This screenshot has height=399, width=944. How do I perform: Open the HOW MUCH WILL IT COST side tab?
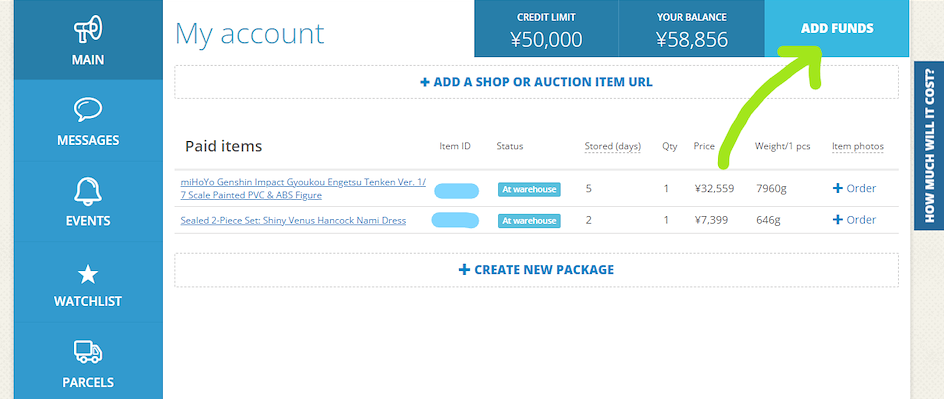[x=928, y=146]
